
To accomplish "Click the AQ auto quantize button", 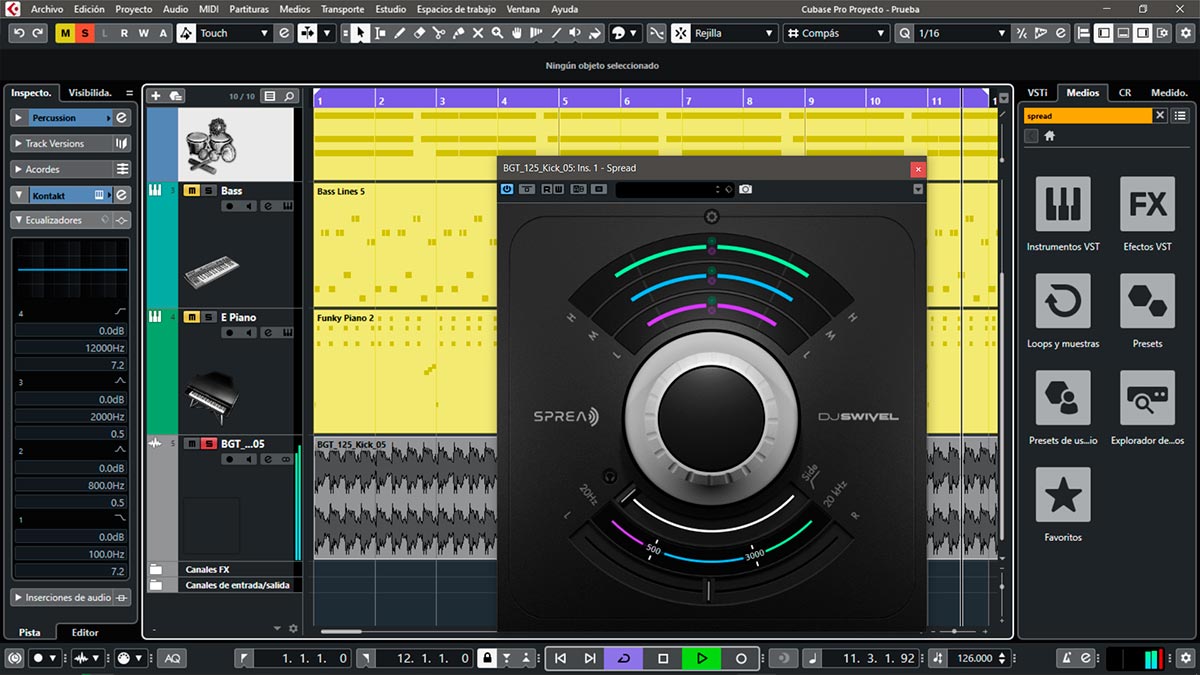I will coord(172,658).
